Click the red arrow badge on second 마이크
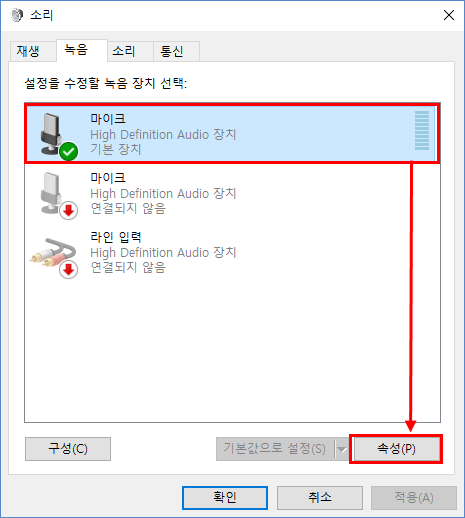The height and width of the screenshot is (518, 465). coord(69,210)
